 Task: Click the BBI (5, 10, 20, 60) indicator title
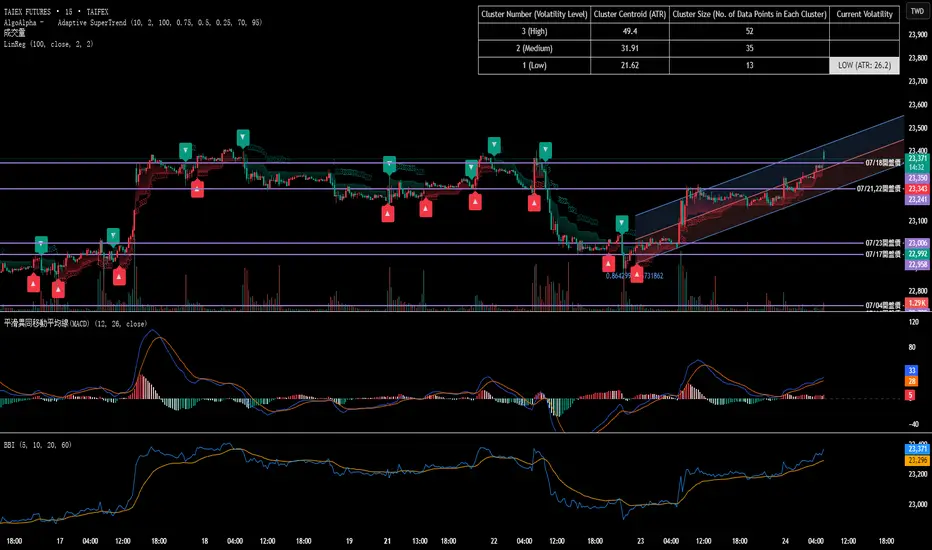click(x=44, y=442)
